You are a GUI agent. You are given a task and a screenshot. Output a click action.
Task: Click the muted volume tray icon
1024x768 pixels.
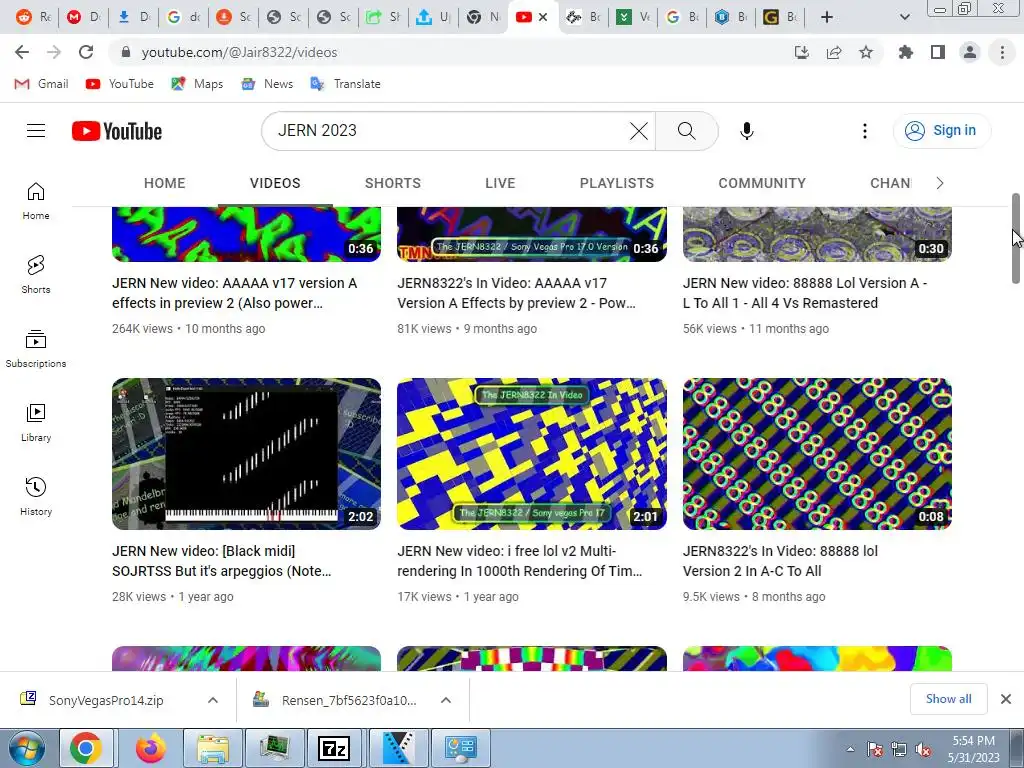pyautogui.click(x=923, y=750)
